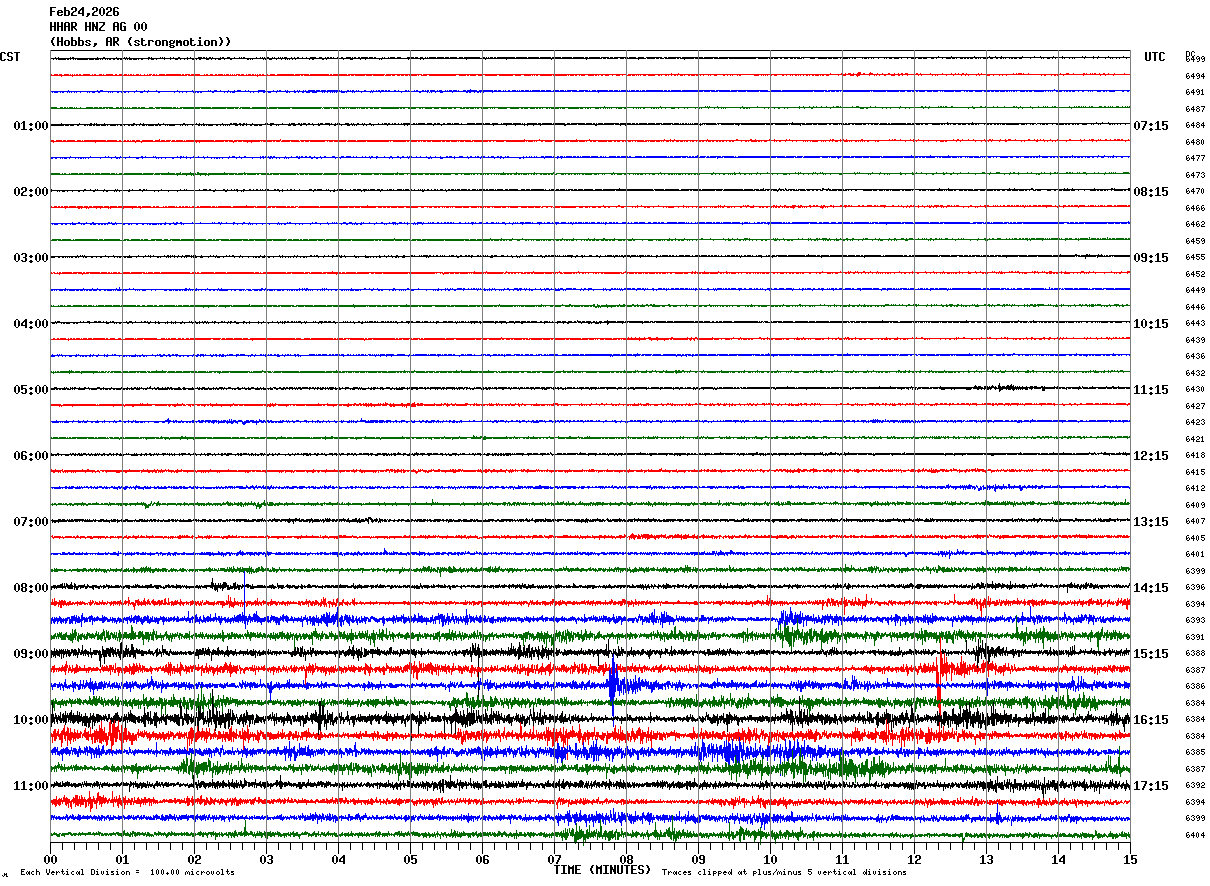Image resolution: width=1210 pixels, height=886 pixels.
Task: Select the 03:00 CST row label
Action: pos(30,258)
